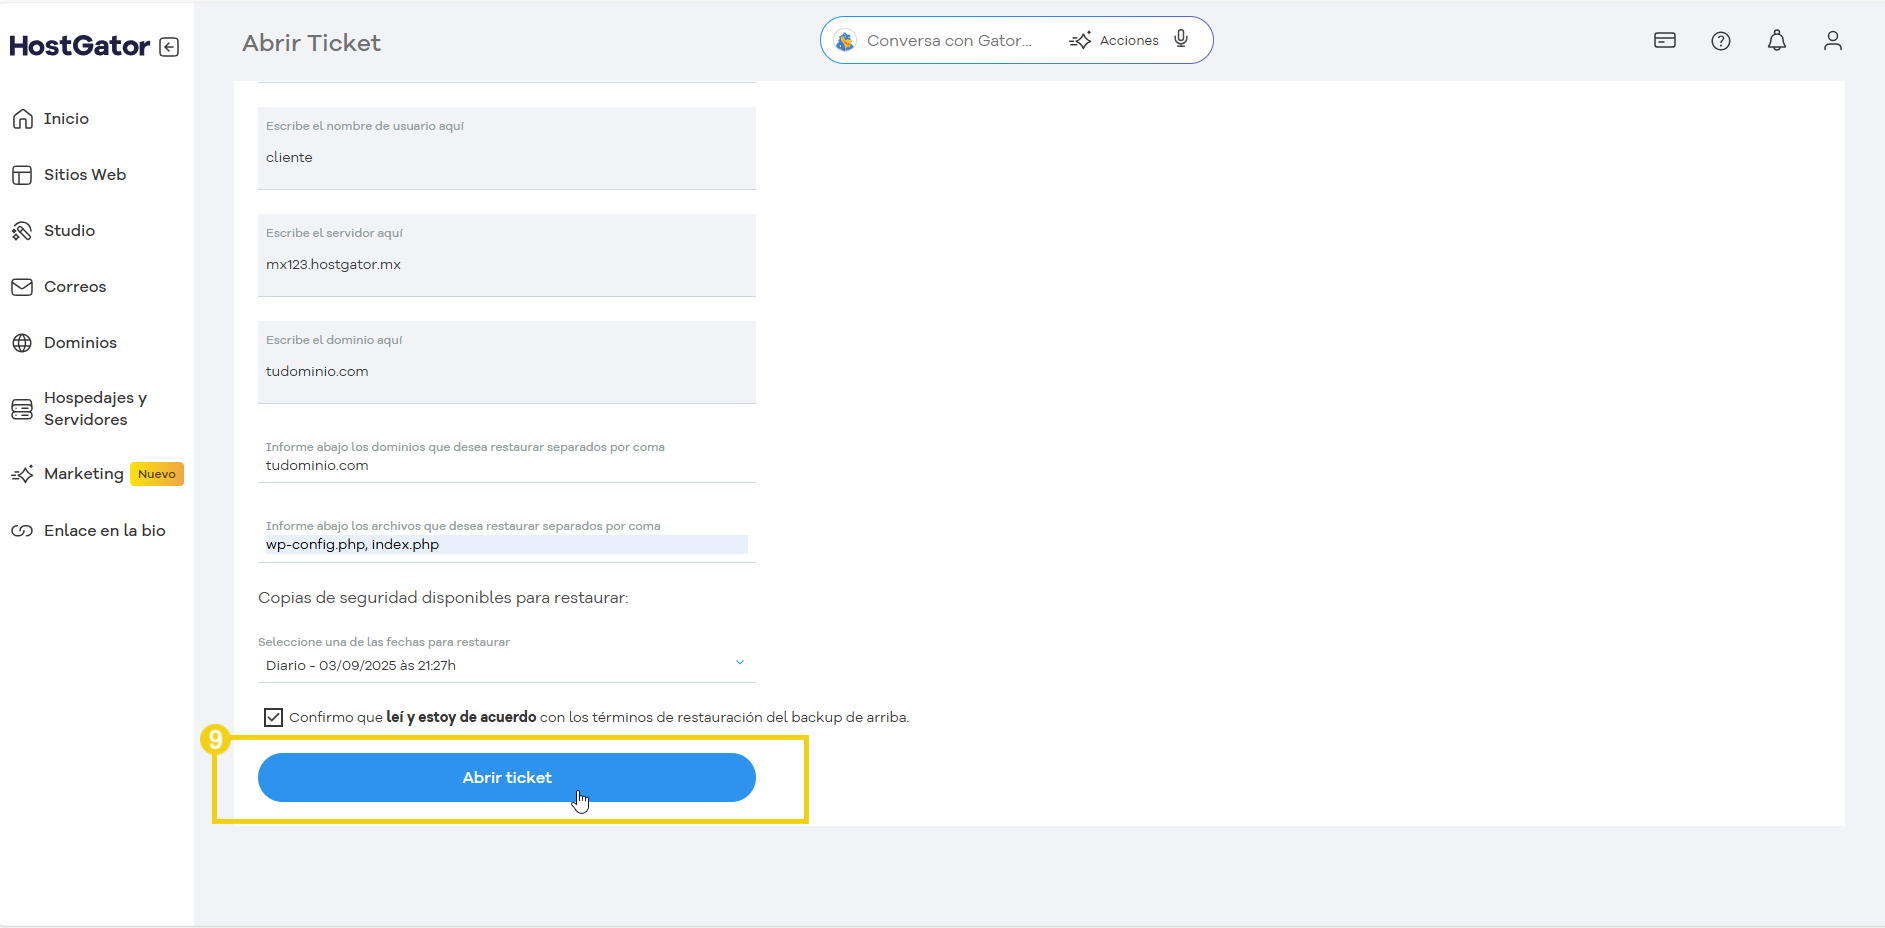Image resolution: width=1885 pixels, height=928 pixels.
Task: Select the Studio brush icon in sidebar
Action: (x=22, y=230)
